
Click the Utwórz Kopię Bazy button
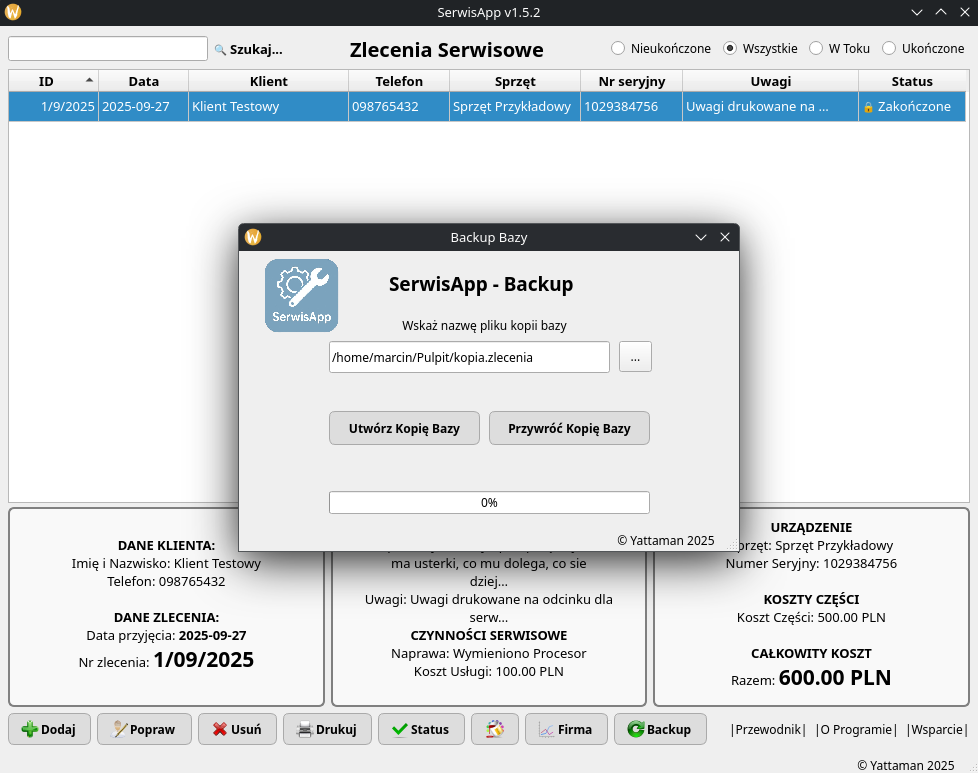click(404, 428)
